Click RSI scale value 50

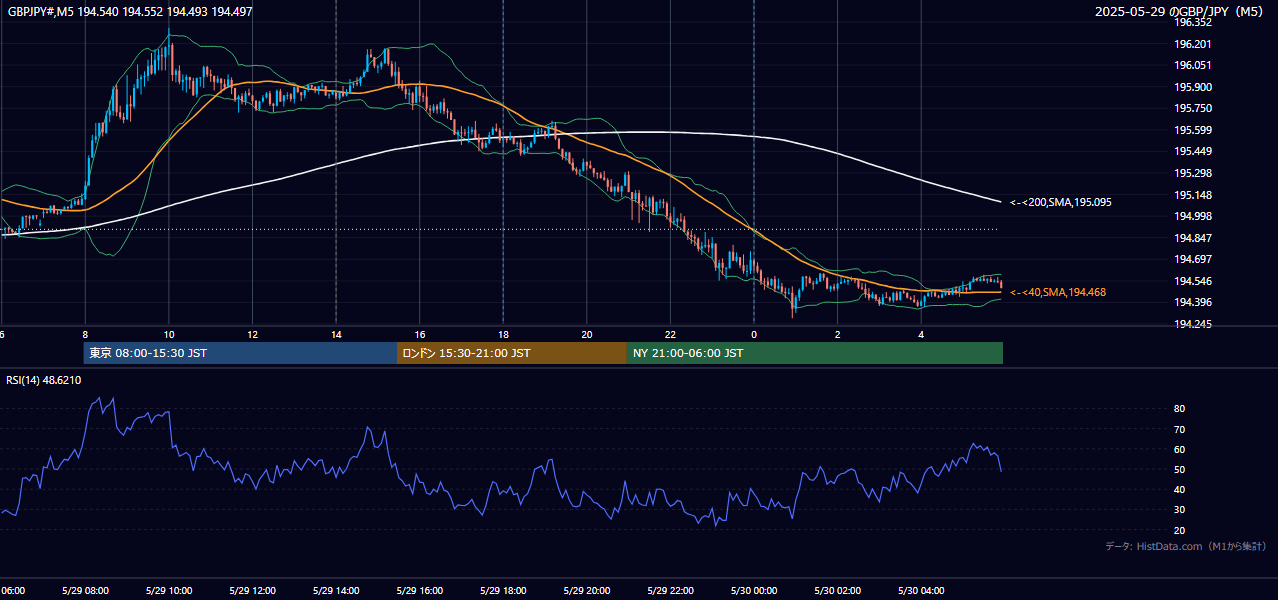tap(1180, 469)
